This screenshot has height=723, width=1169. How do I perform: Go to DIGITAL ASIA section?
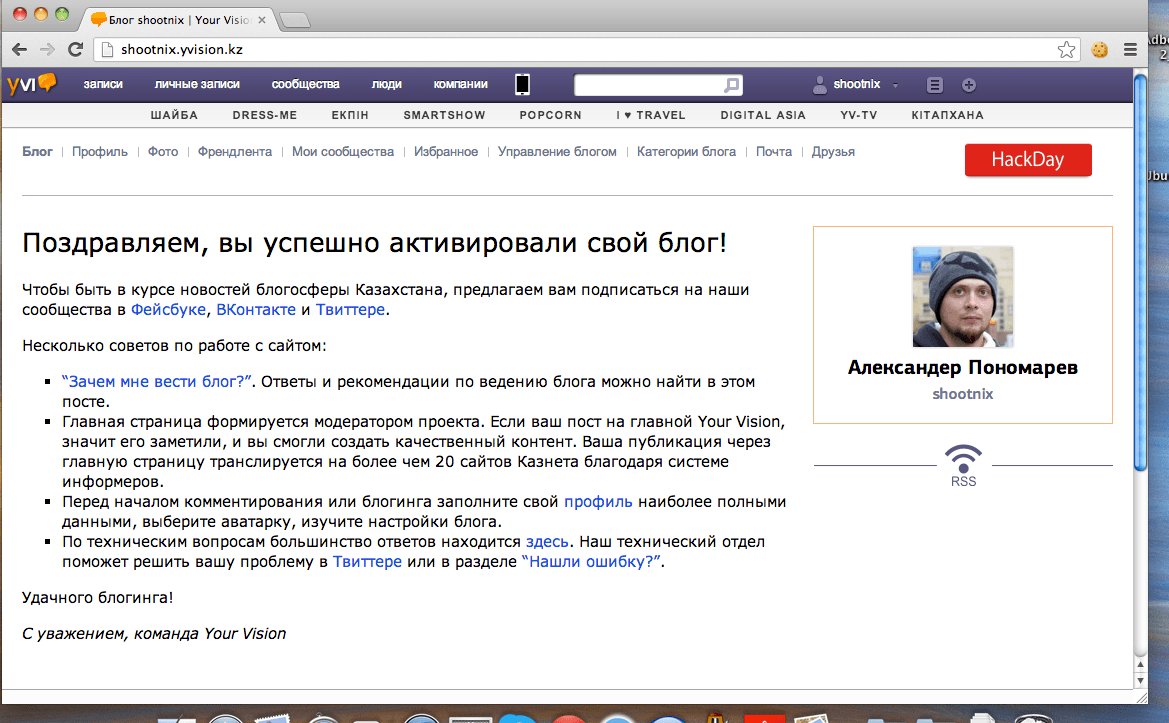(x=763, y=115)
